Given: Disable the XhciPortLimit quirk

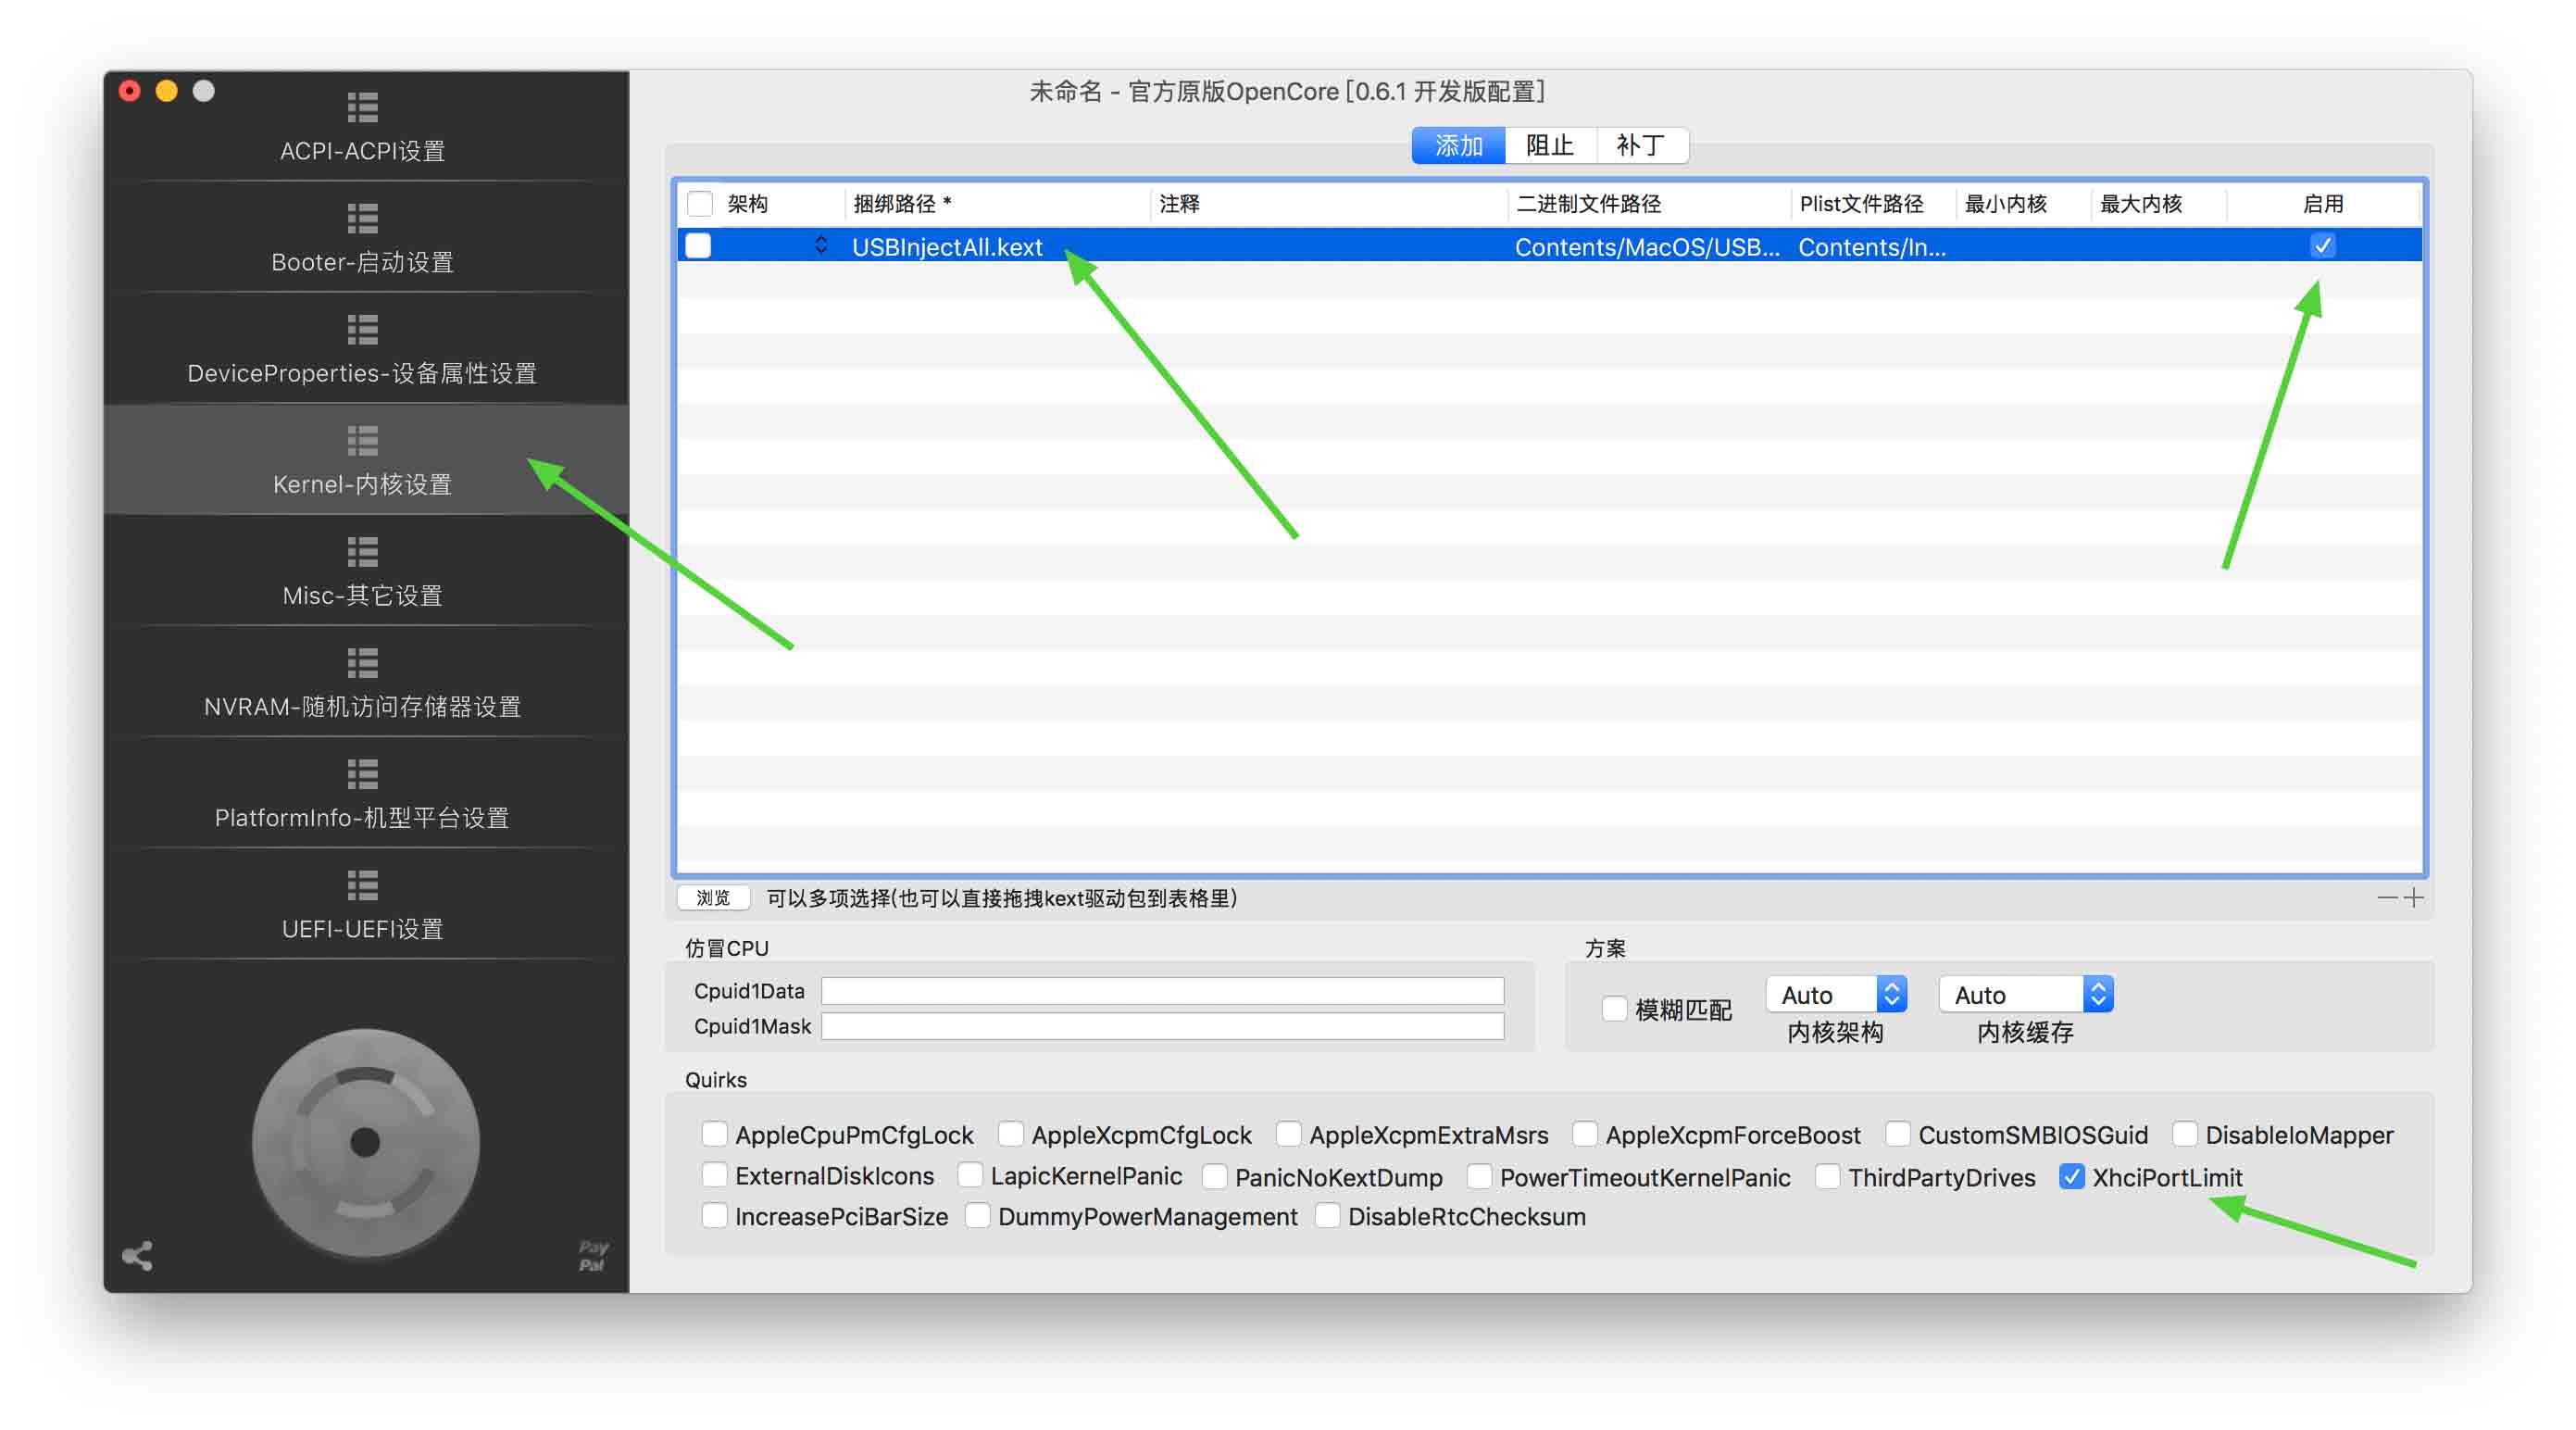Looking at the screenshot, I should point(2071,1176).
